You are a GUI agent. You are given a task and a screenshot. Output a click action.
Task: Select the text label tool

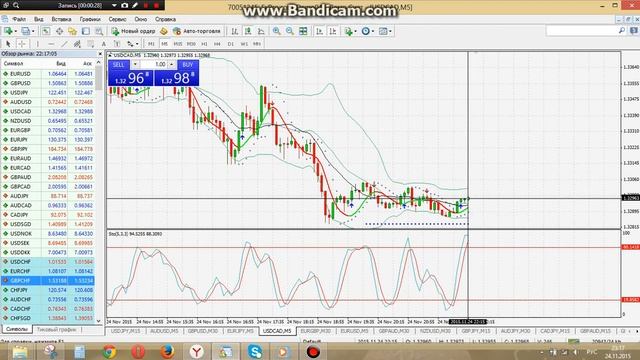click(117, 44)
